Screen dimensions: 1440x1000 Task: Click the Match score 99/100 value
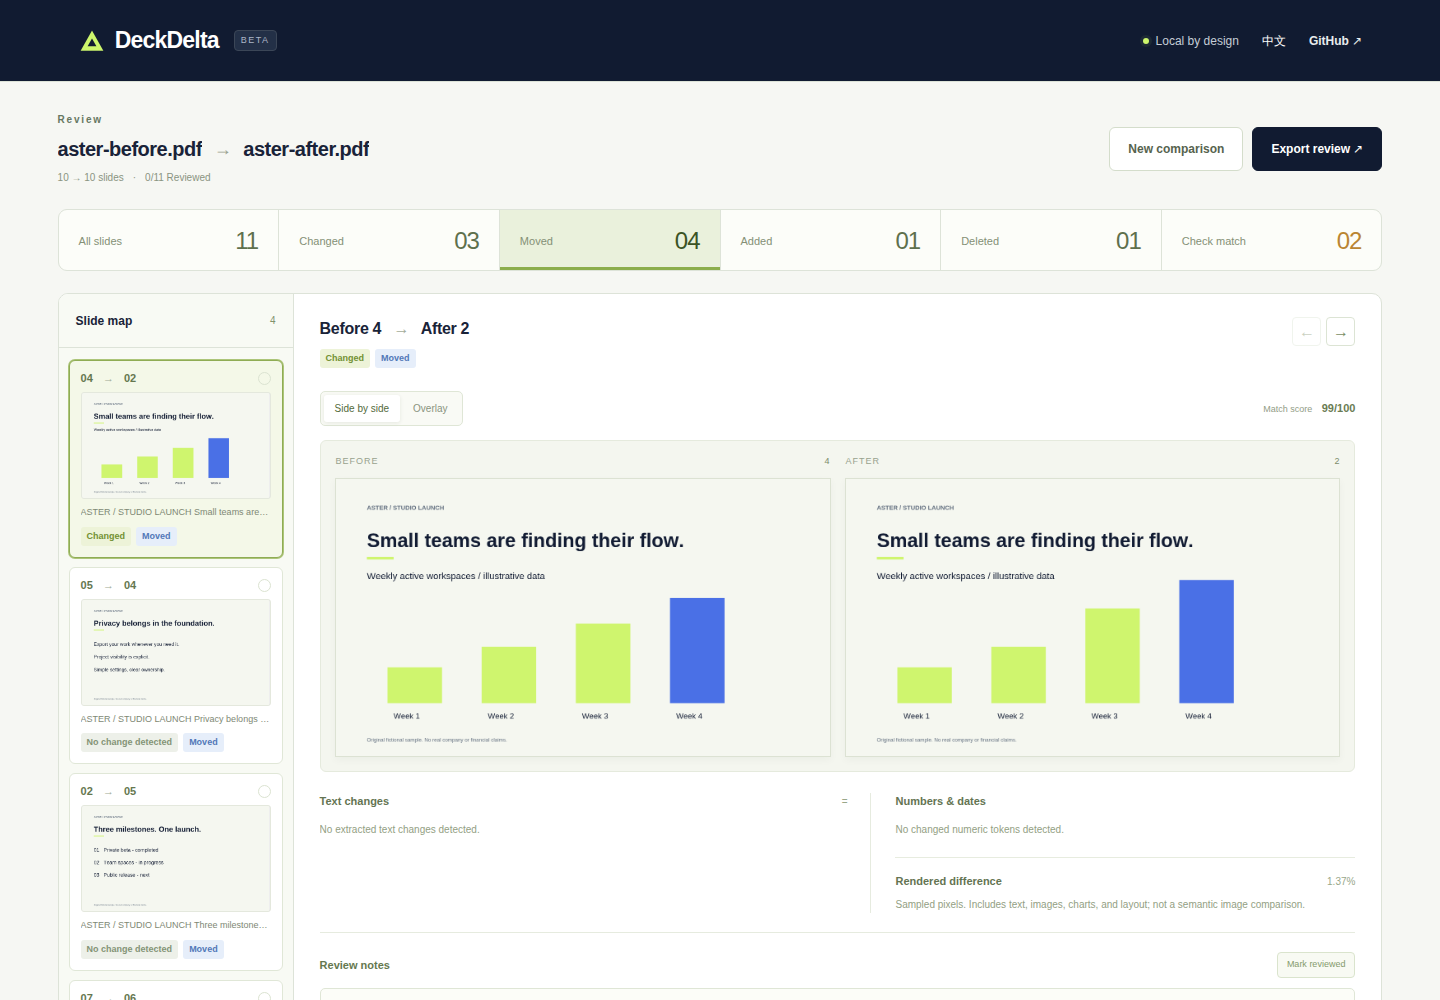pyautogui.click(x=1338, y=408)
